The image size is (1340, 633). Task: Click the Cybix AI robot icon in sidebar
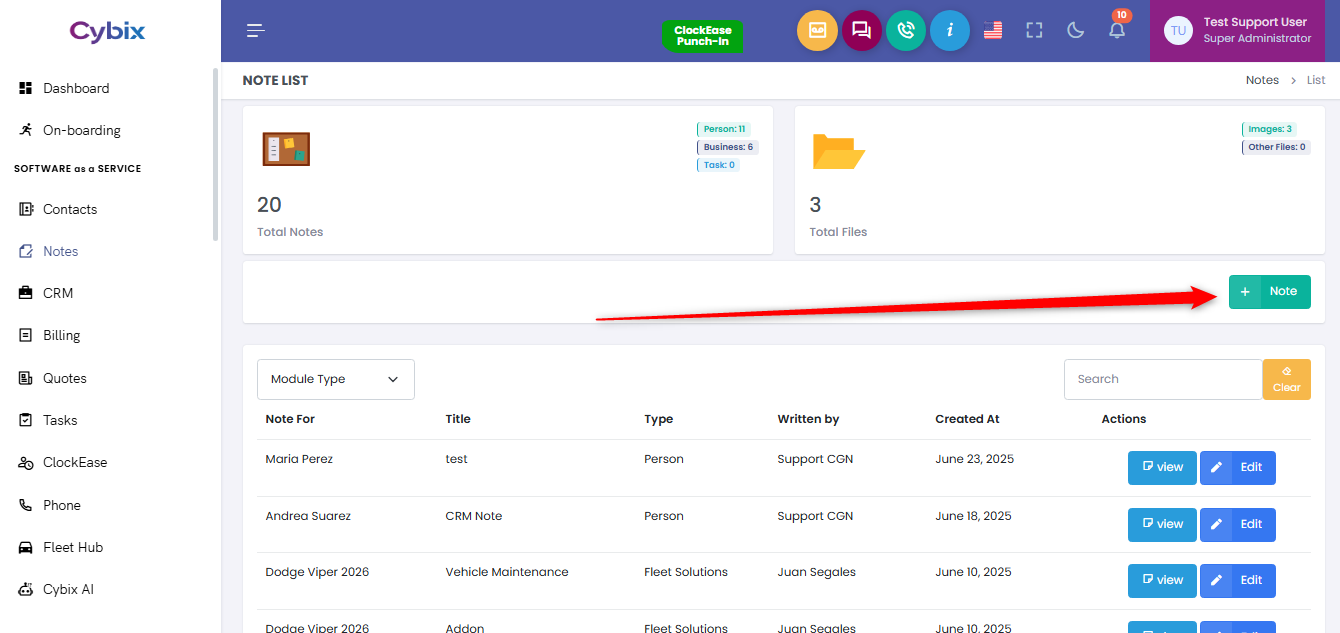(x=26, y=589)
